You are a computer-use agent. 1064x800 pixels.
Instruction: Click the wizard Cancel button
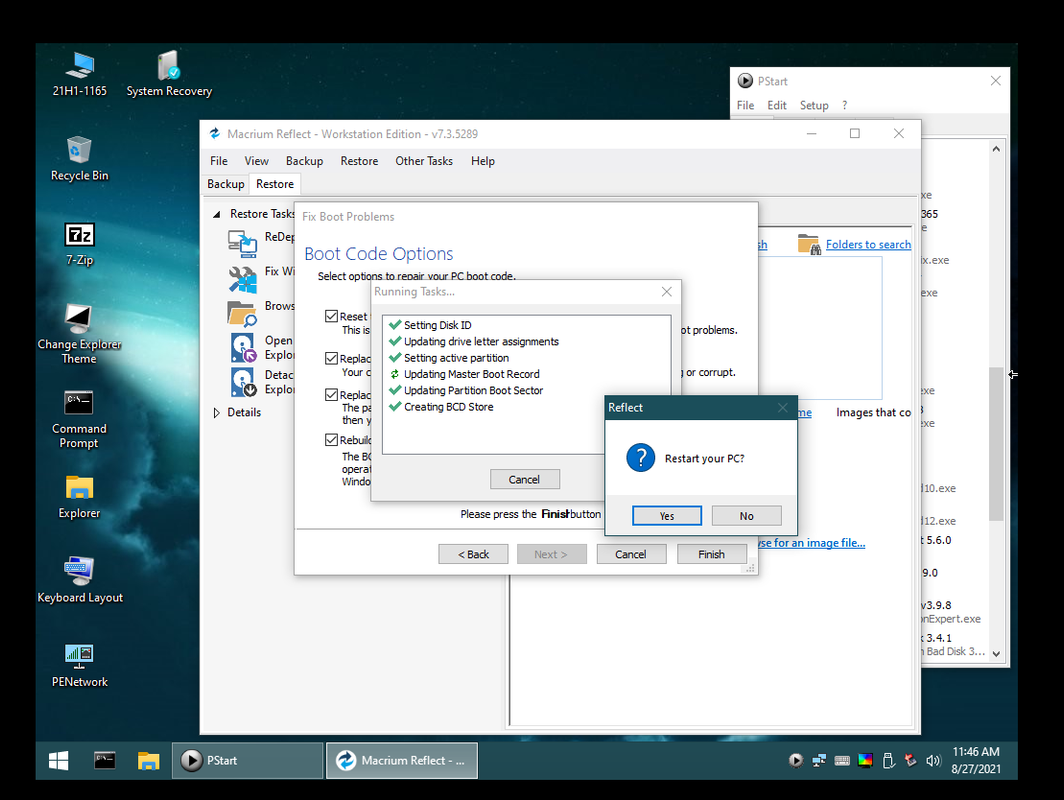tap(630, 554)
